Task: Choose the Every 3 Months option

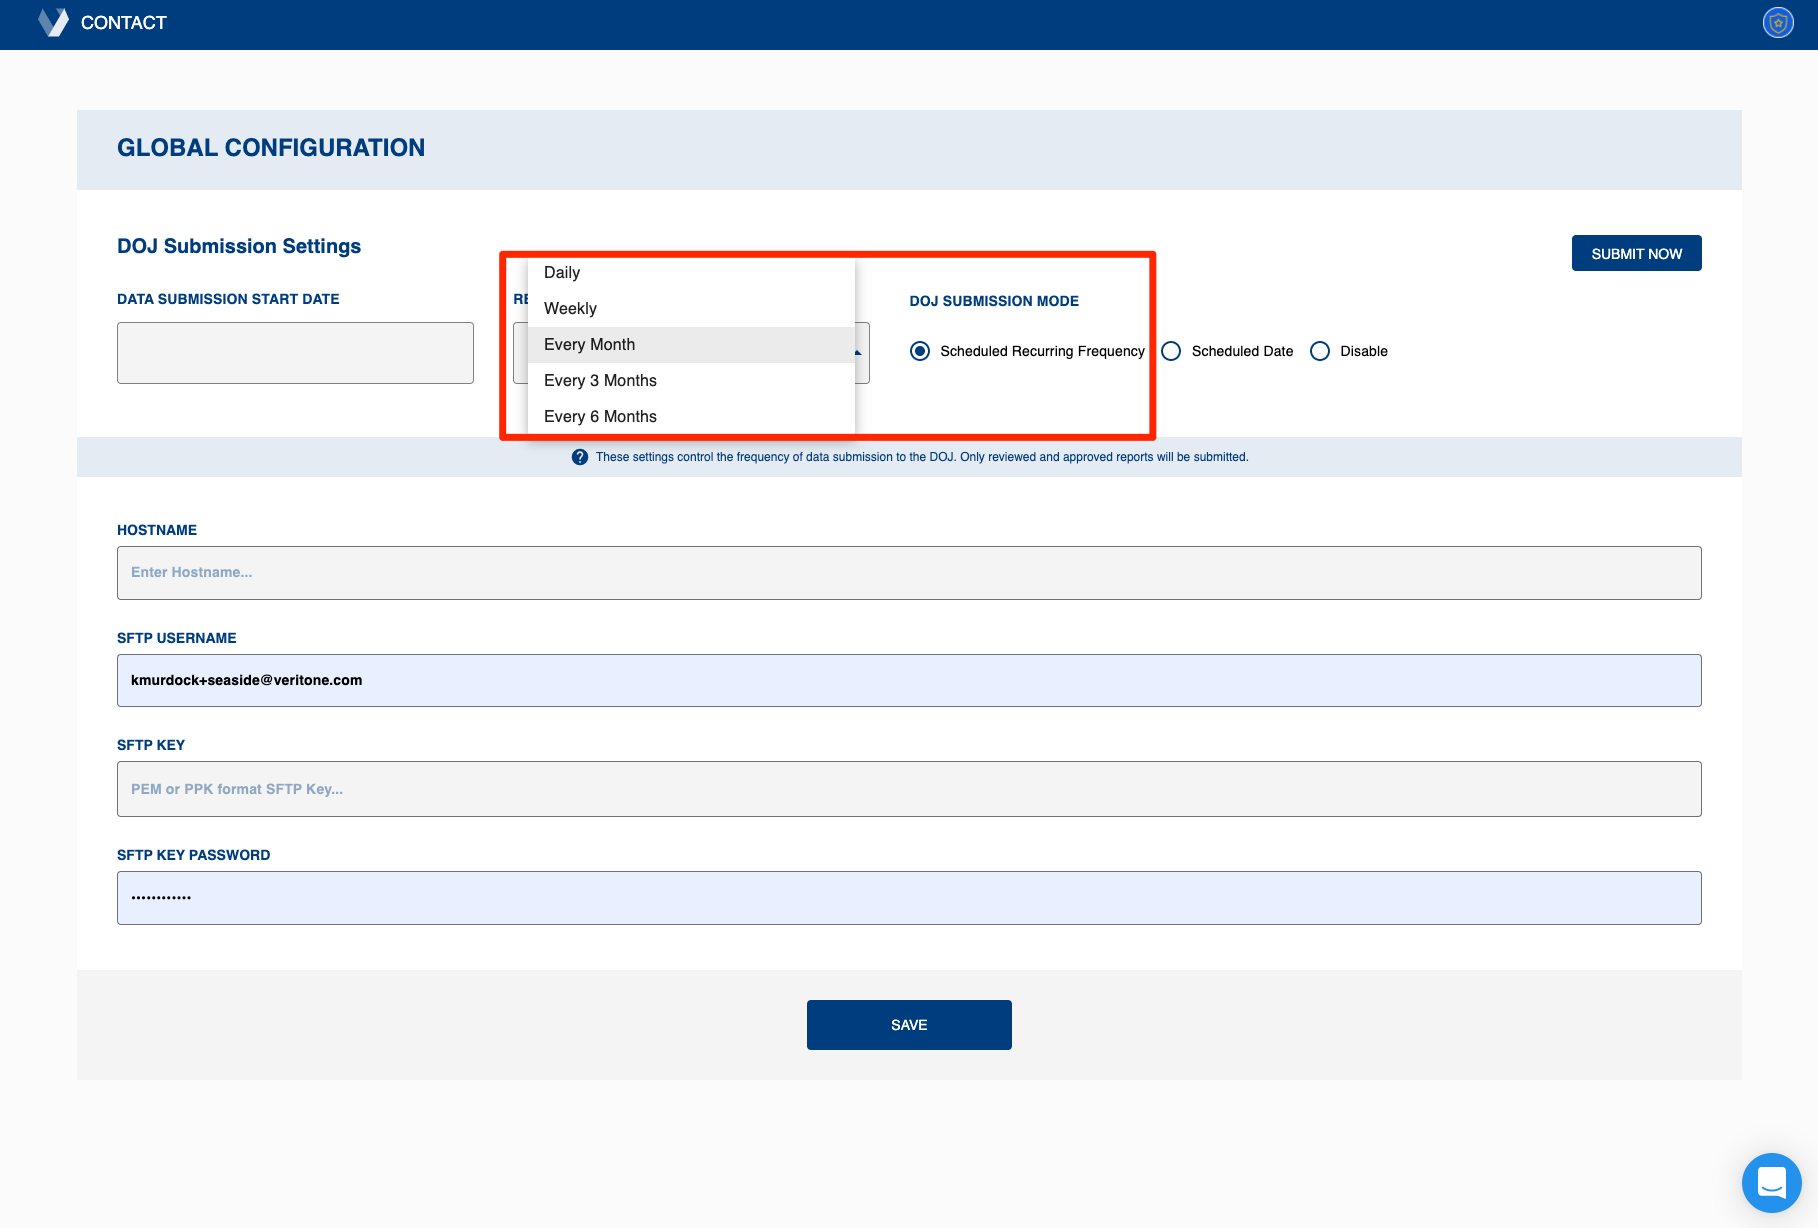Action: [x=600, y=381]
